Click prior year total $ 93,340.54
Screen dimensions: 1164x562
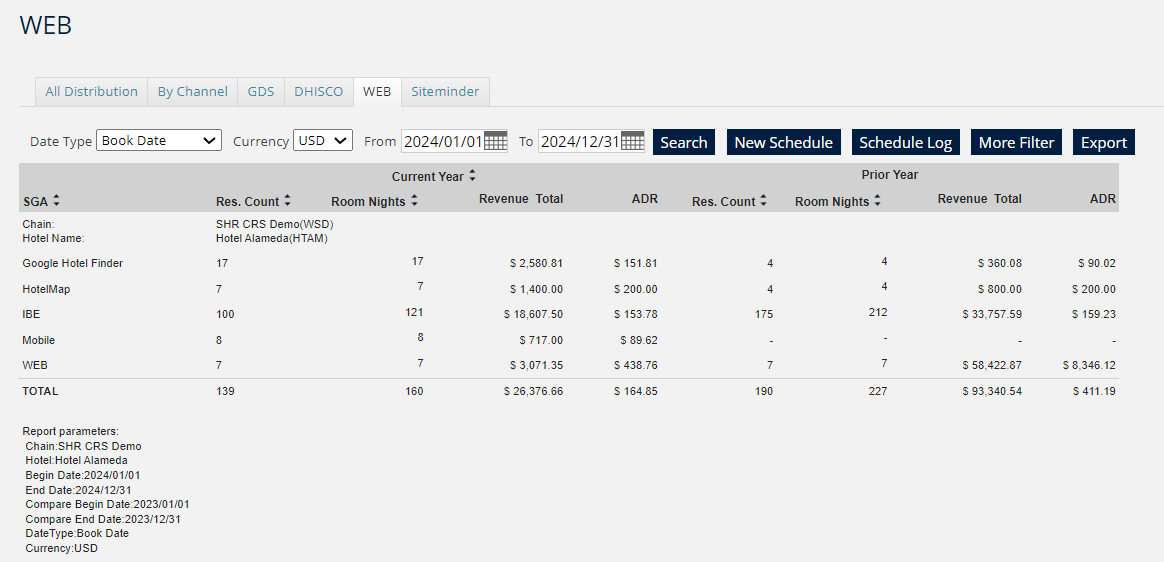pyautogui.click(x=992, y=391)
